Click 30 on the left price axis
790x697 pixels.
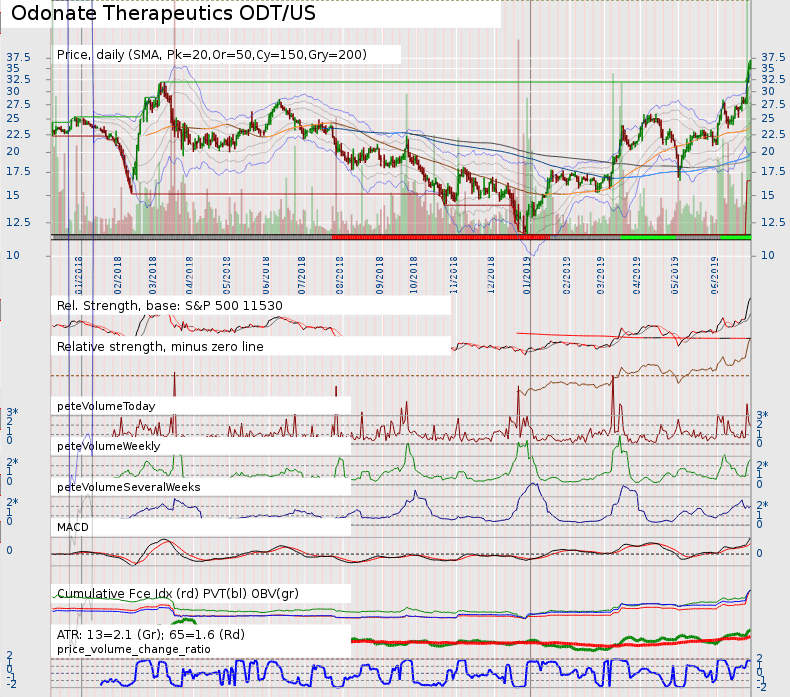click(x=13, y=91)
